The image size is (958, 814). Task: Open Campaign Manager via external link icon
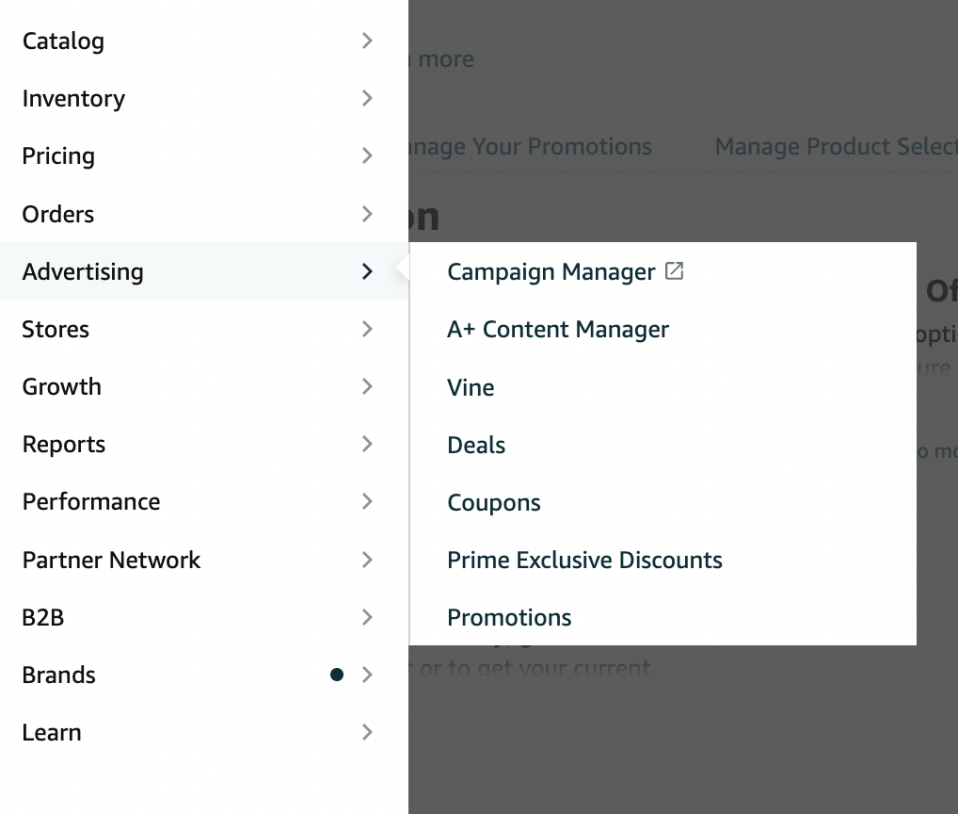coord(675,270)
